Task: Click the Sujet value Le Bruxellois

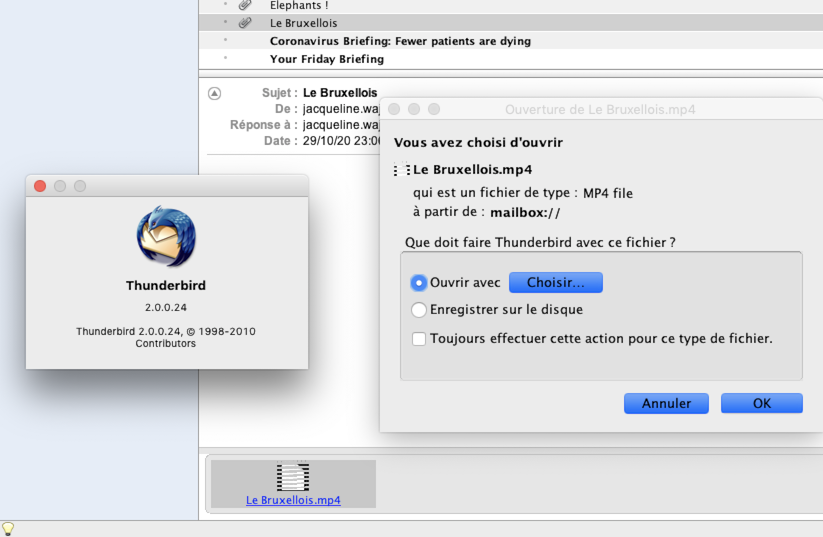Action: click(340, 93)
